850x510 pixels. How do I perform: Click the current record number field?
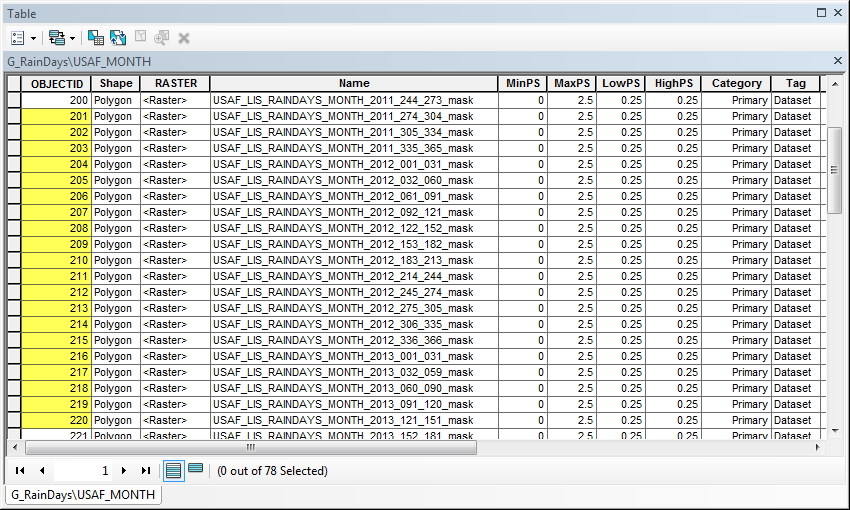tap(85, 470)
